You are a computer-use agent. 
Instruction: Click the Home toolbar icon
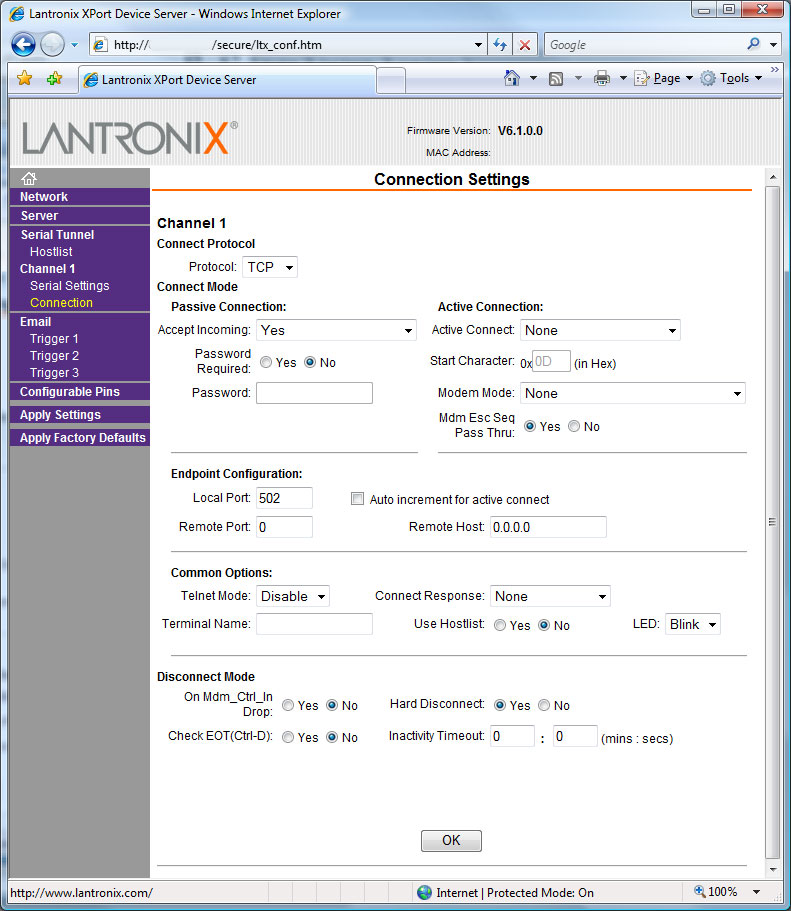[x=511, y=78]
